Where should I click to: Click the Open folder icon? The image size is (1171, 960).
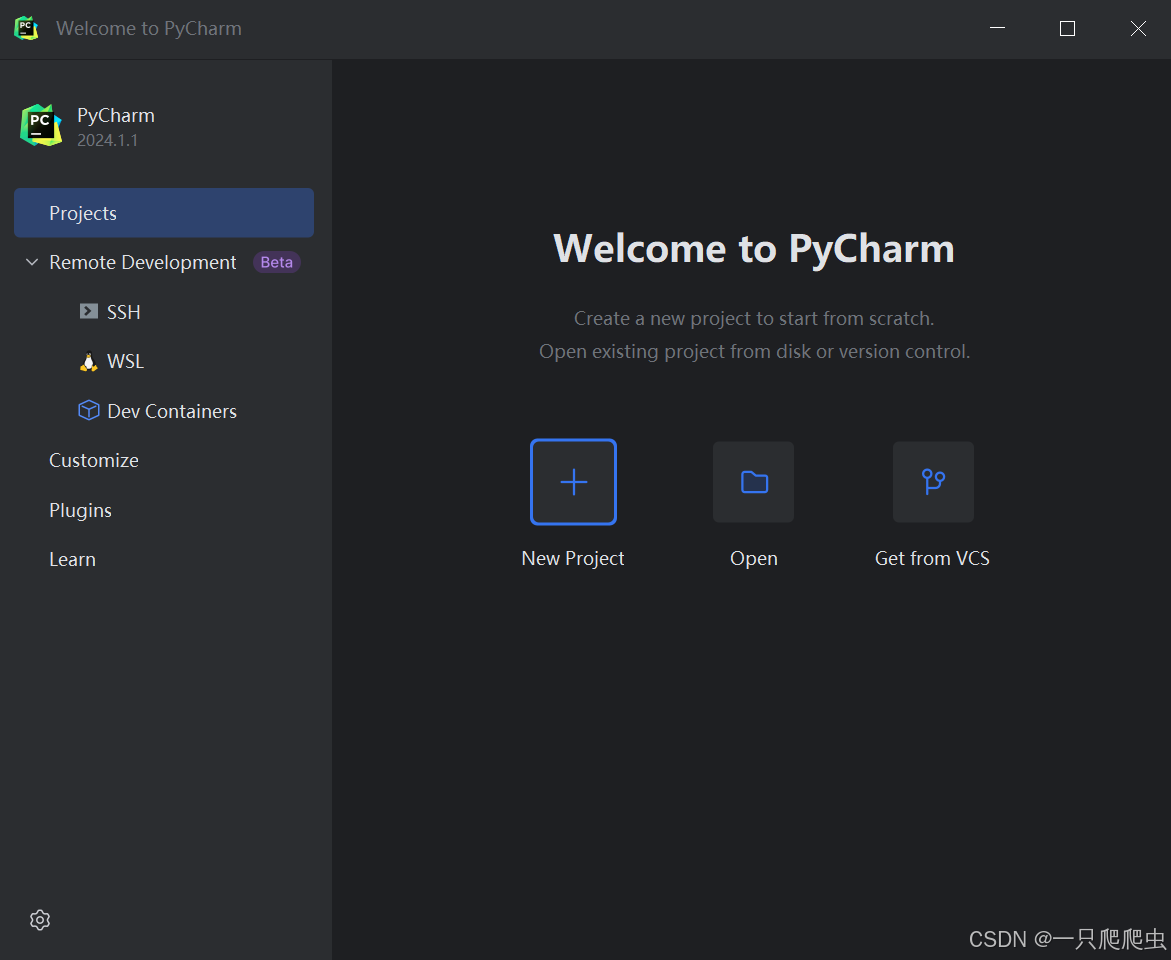coord(754,482)
